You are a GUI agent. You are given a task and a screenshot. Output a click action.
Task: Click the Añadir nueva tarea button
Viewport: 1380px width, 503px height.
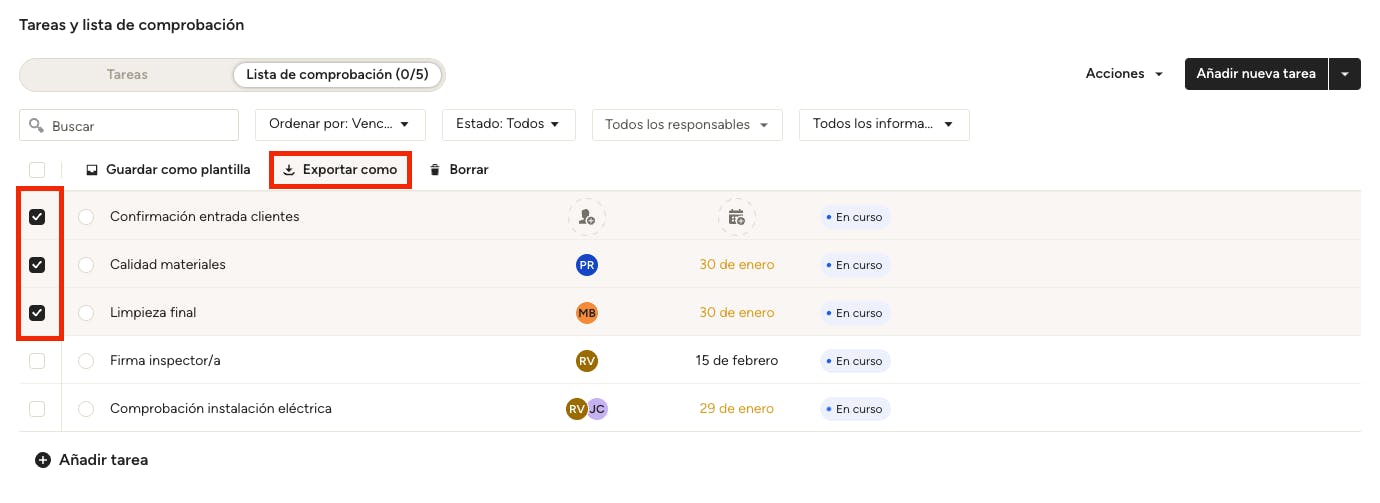1256,74
